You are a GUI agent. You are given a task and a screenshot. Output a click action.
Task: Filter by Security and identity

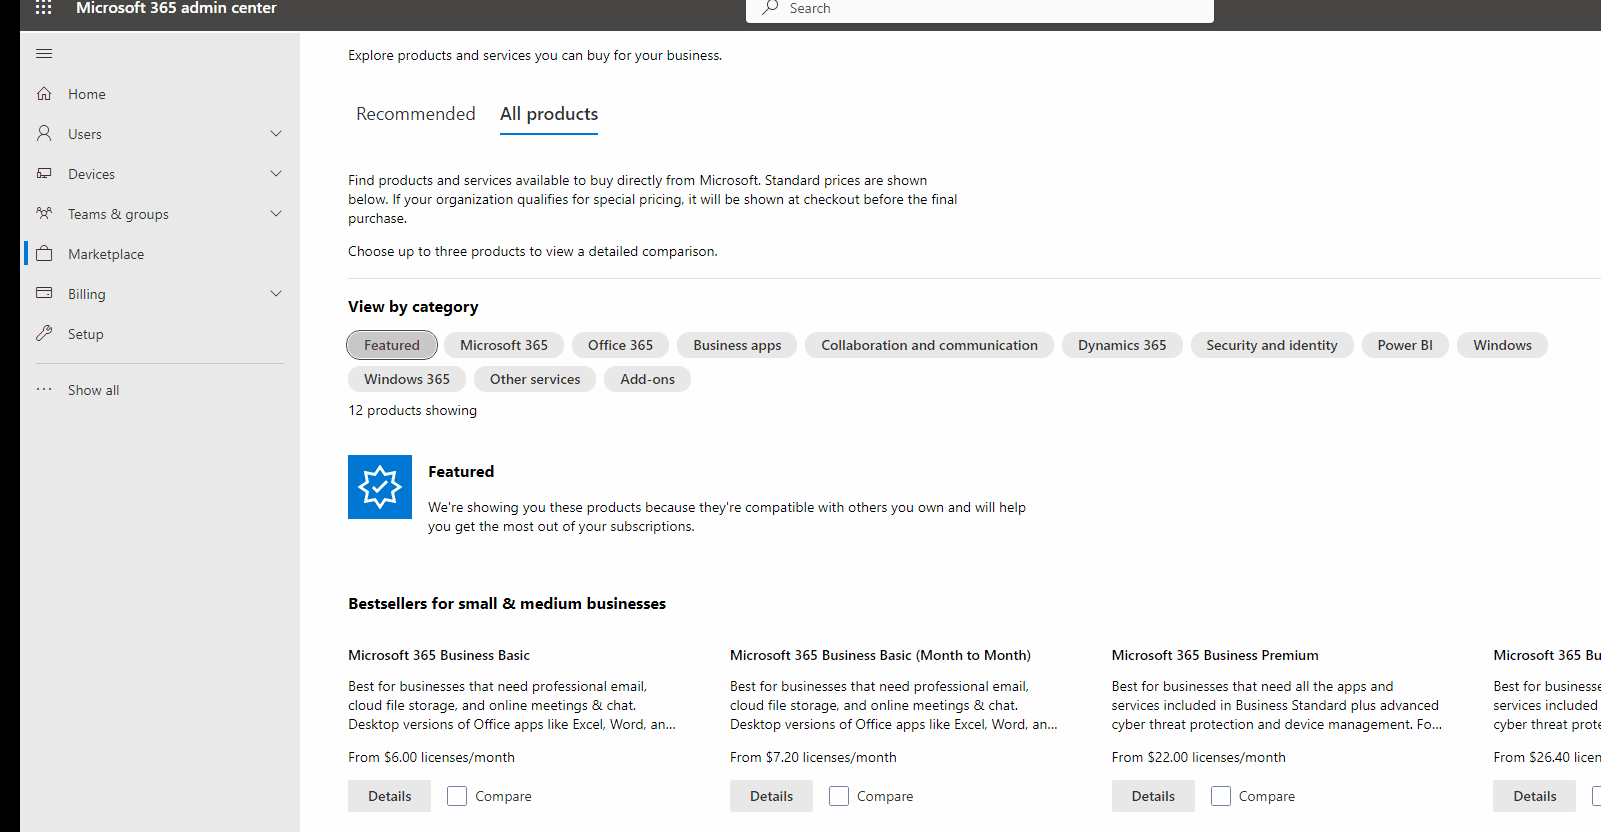[1272, 345]
